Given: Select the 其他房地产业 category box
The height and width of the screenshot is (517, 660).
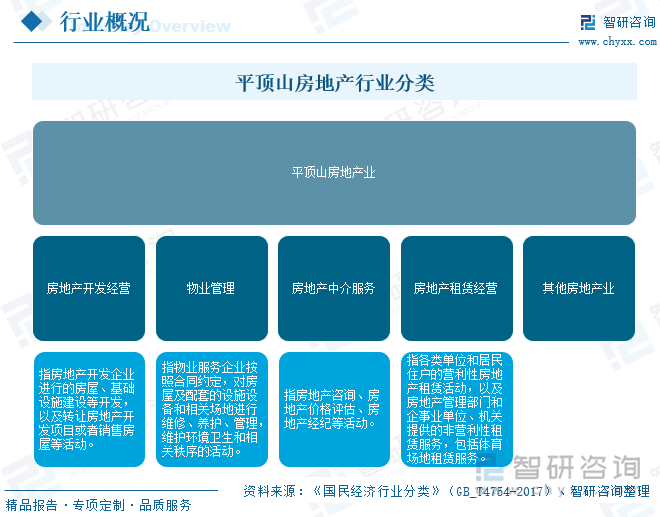Looking at the screenshot, I should pos(579,288).
